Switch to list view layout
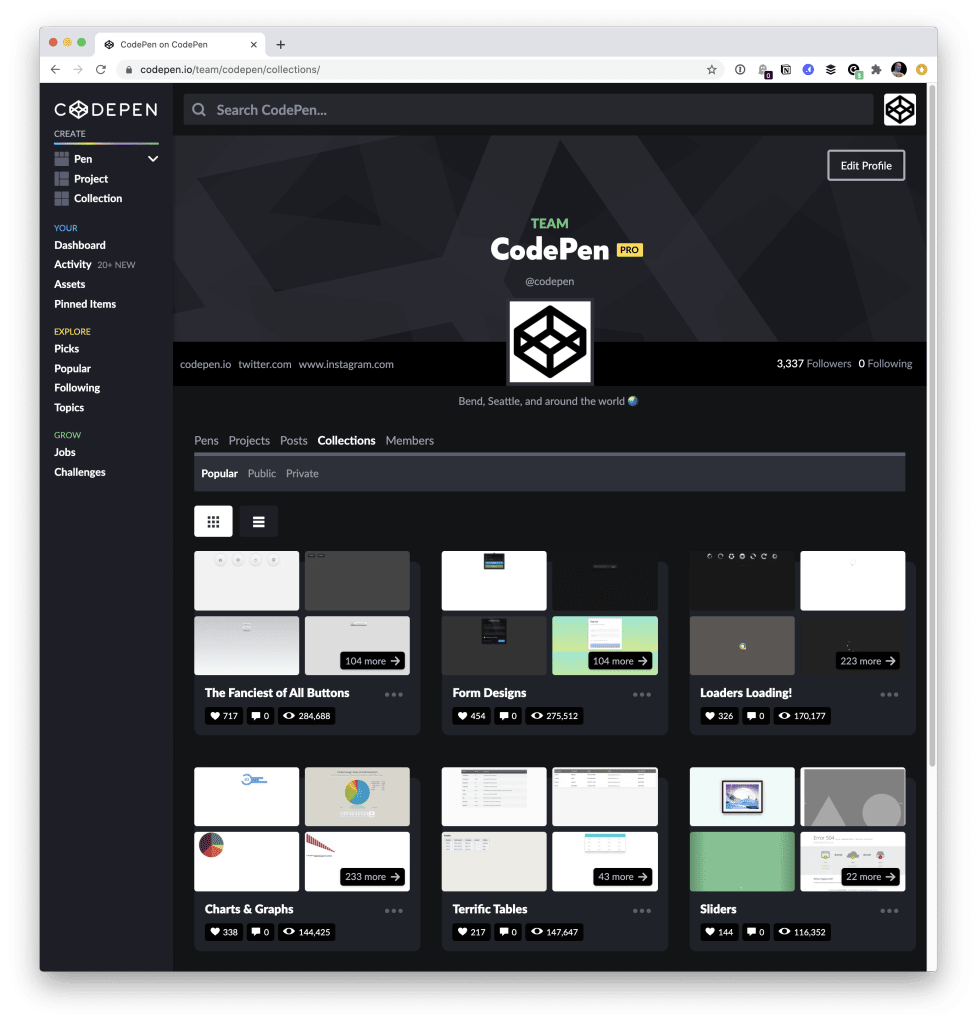The width and height of the screenshot is (977, 1024). pyautogui.click(x=259, y=521)
